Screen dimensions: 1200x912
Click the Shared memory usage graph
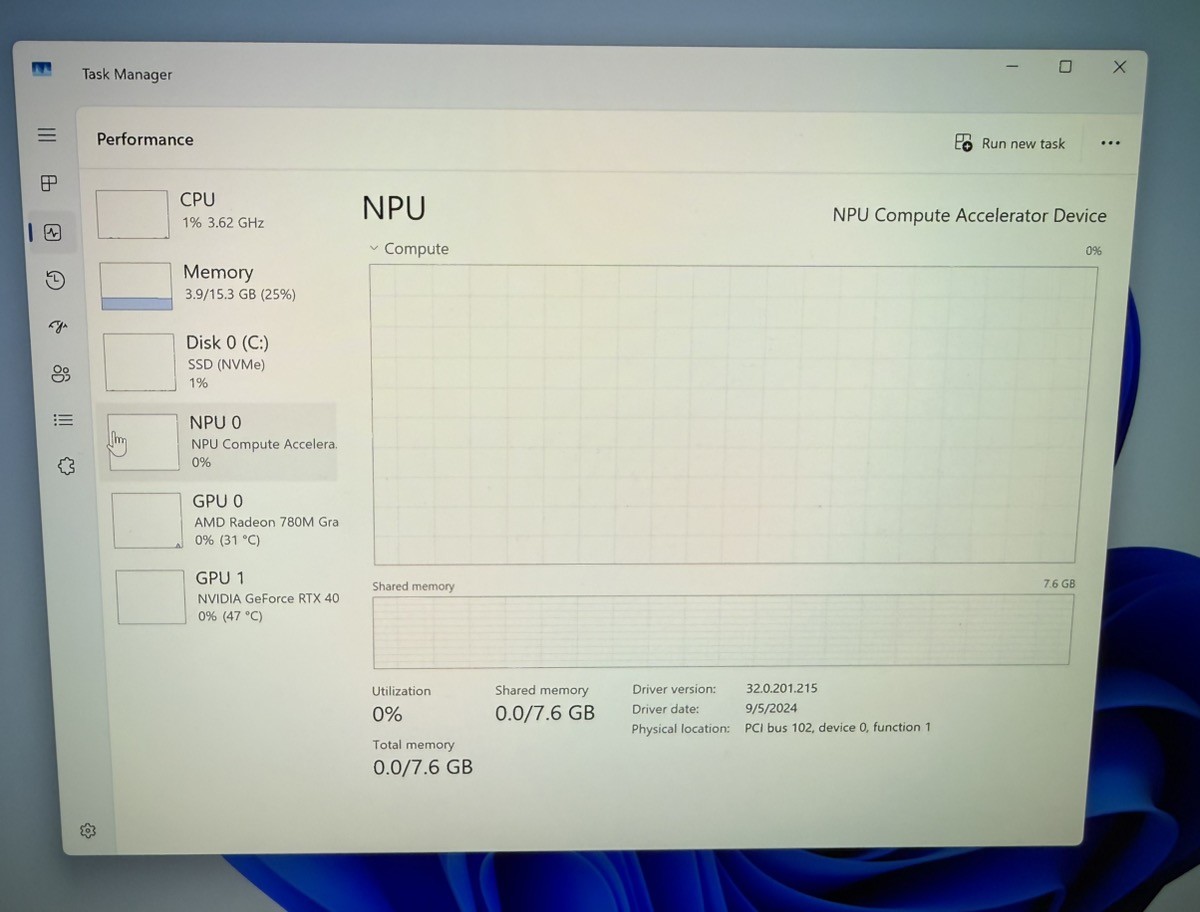[722, 631]
